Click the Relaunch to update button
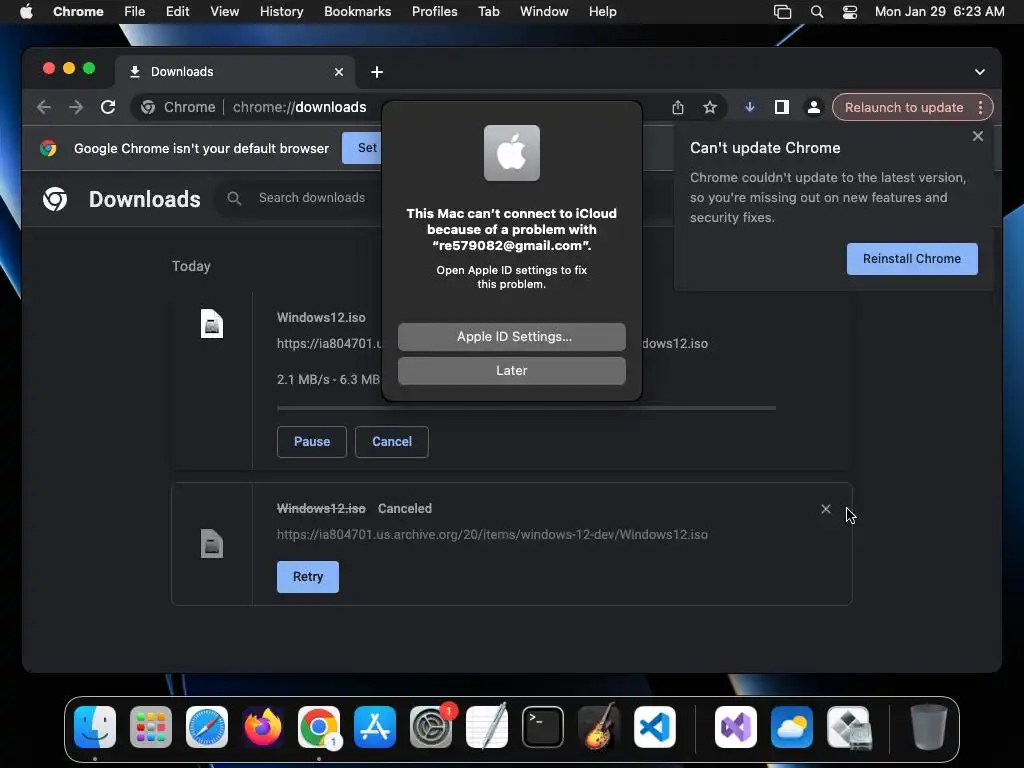This screenshot has height=768, width=1024. pos(904,107)
